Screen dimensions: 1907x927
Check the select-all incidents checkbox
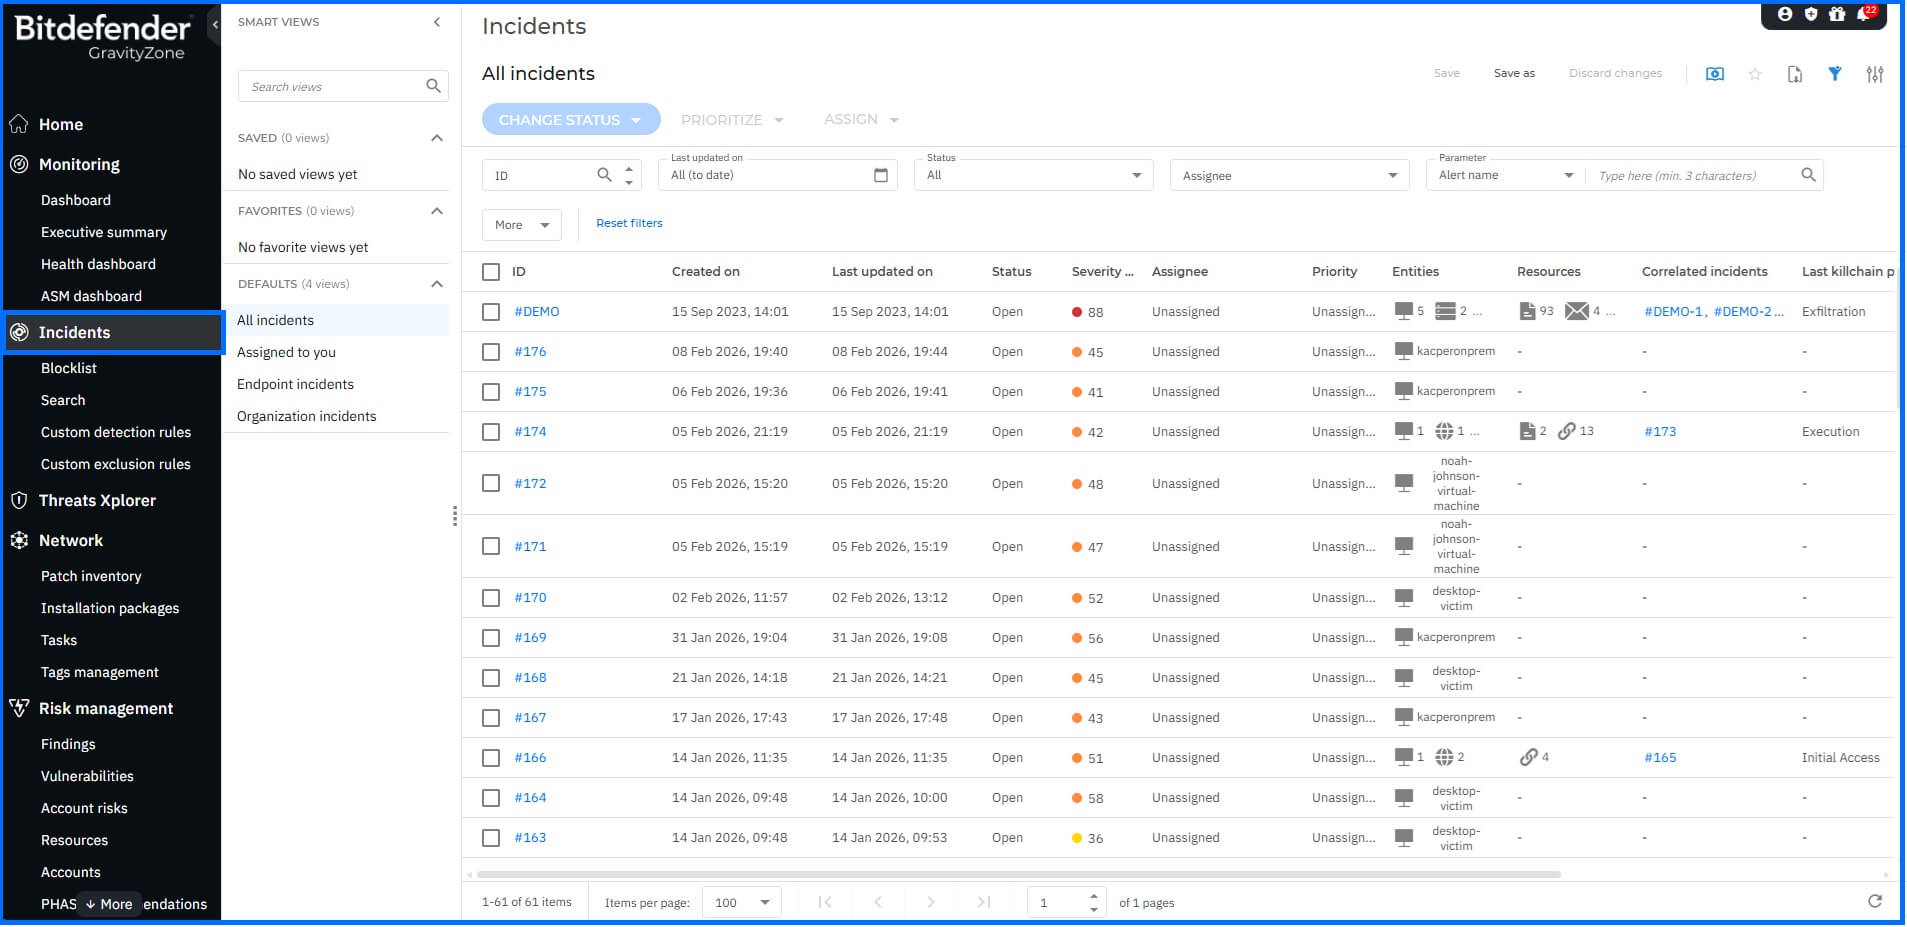click(491, 271)
